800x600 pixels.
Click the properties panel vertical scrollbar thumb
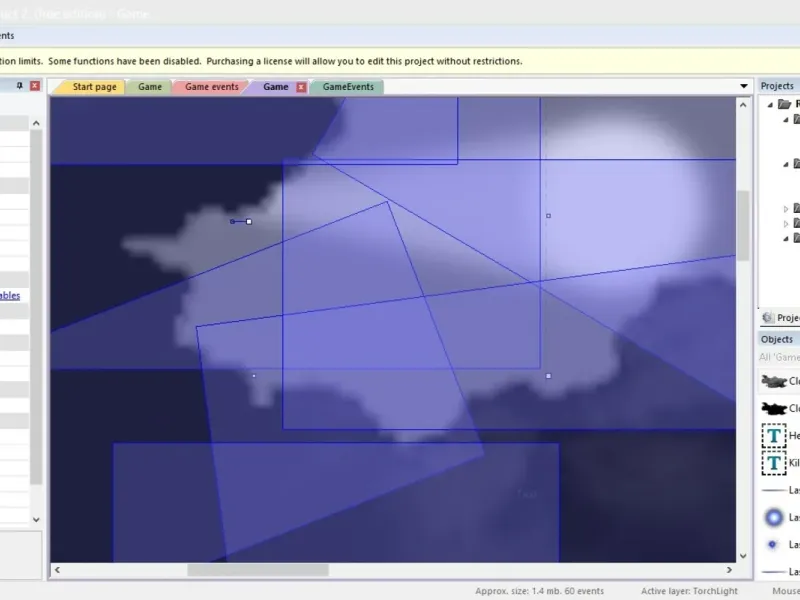(36, 307)
